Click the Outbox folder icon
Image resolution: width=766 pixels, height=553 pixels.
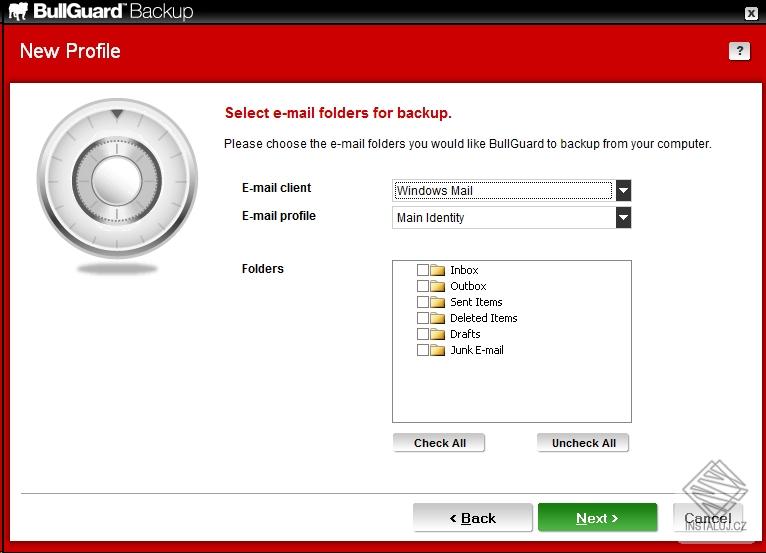tap(438, 286)
